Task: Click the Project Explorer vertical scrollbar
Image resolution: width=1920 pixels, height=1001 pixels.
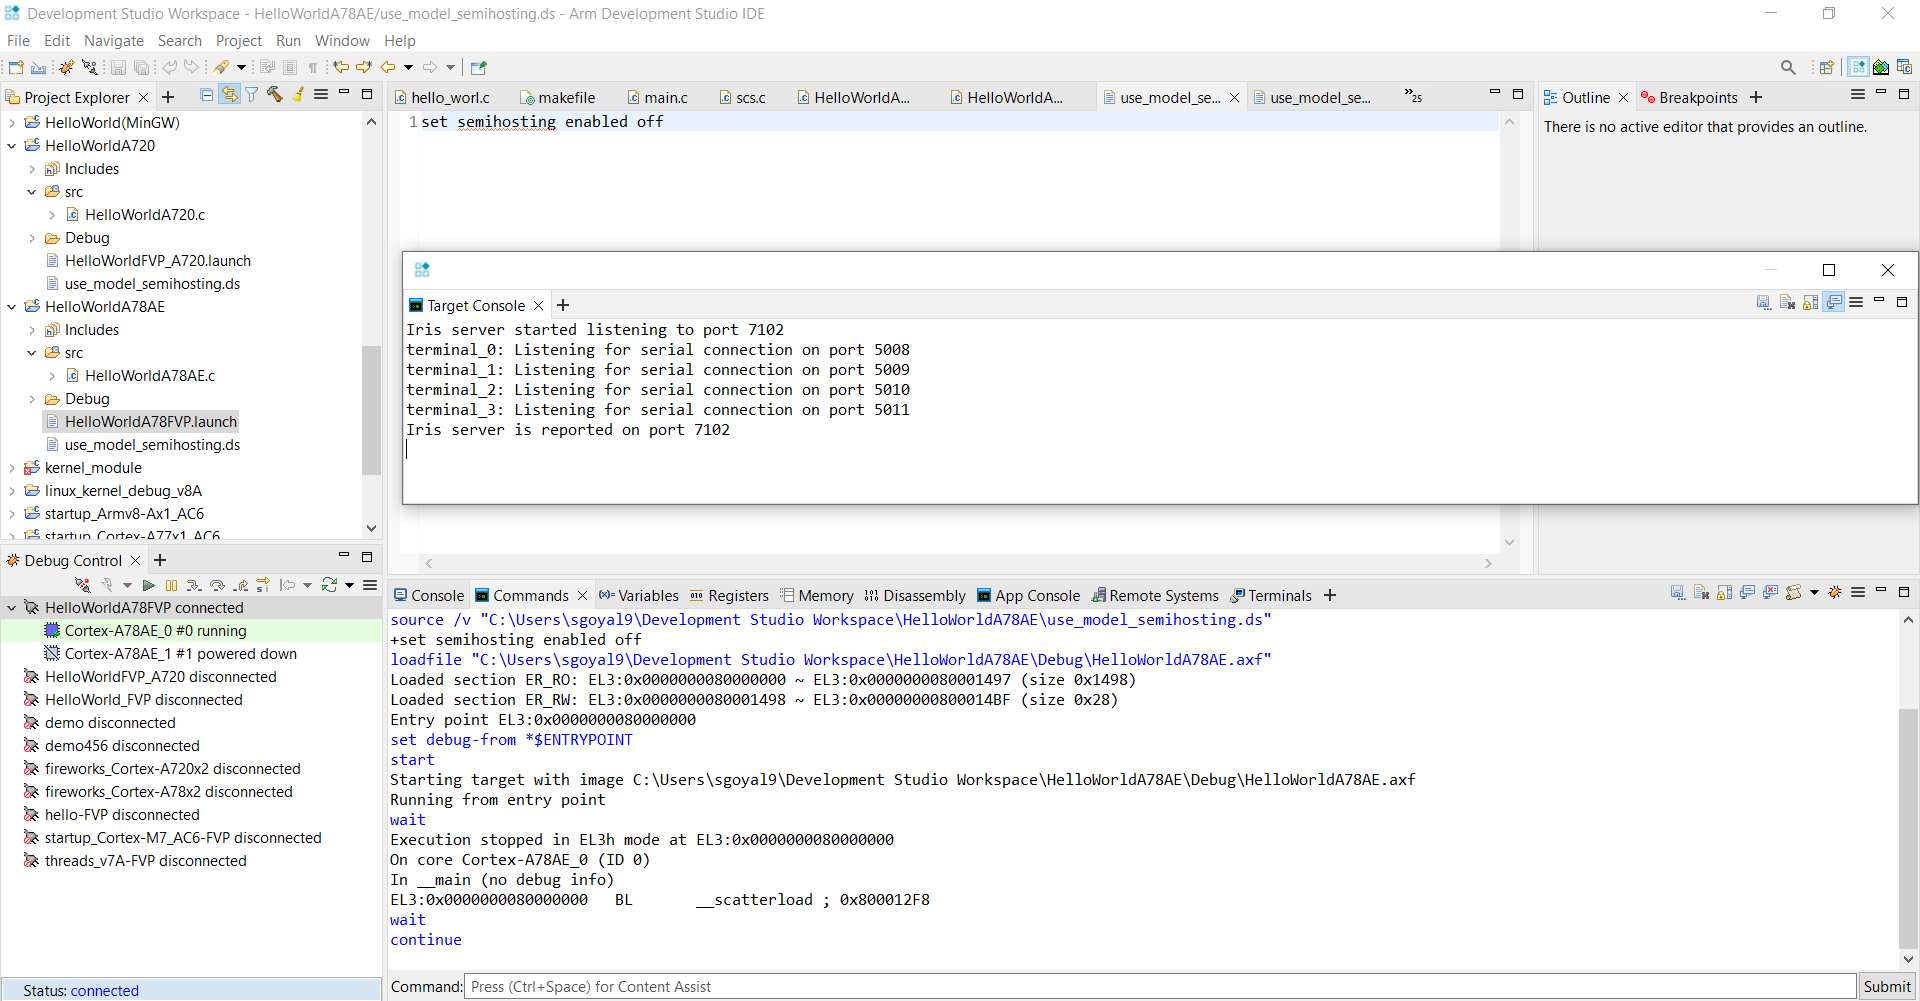Action: pos(371,410)
